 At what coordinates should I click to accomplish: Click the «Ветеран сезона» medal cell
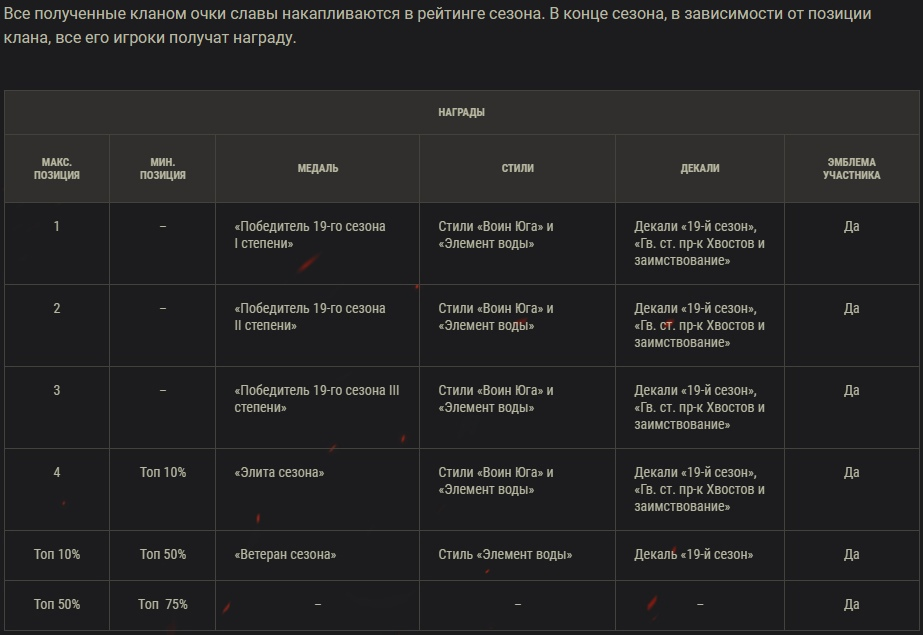pos(285,555)
